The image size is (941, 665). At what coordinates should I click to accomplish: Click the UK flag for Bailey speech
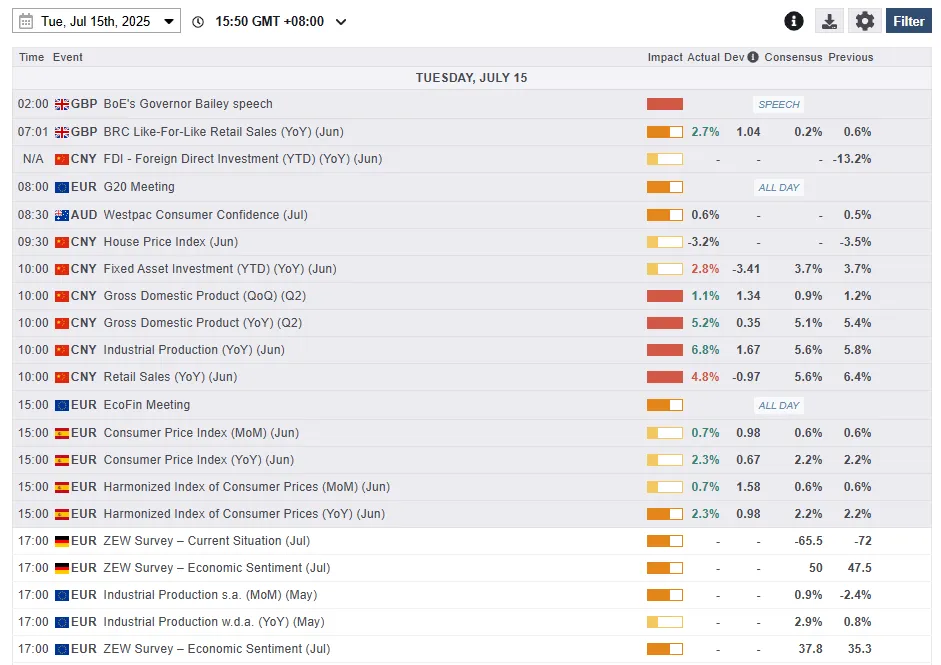point(62,104)
